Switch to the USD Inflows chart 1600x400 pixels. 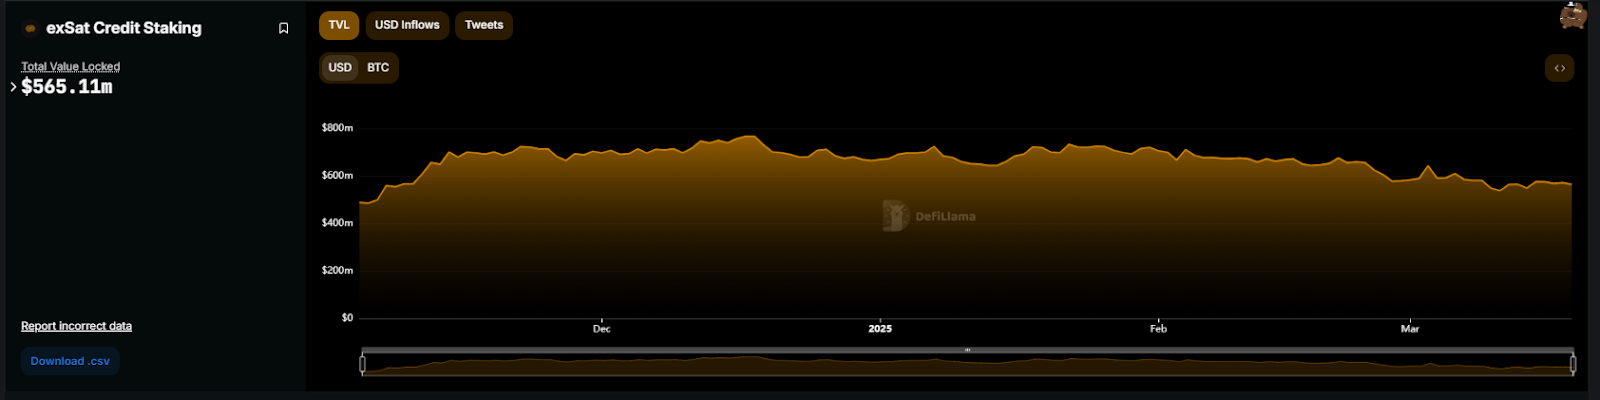tap(407, 25)
